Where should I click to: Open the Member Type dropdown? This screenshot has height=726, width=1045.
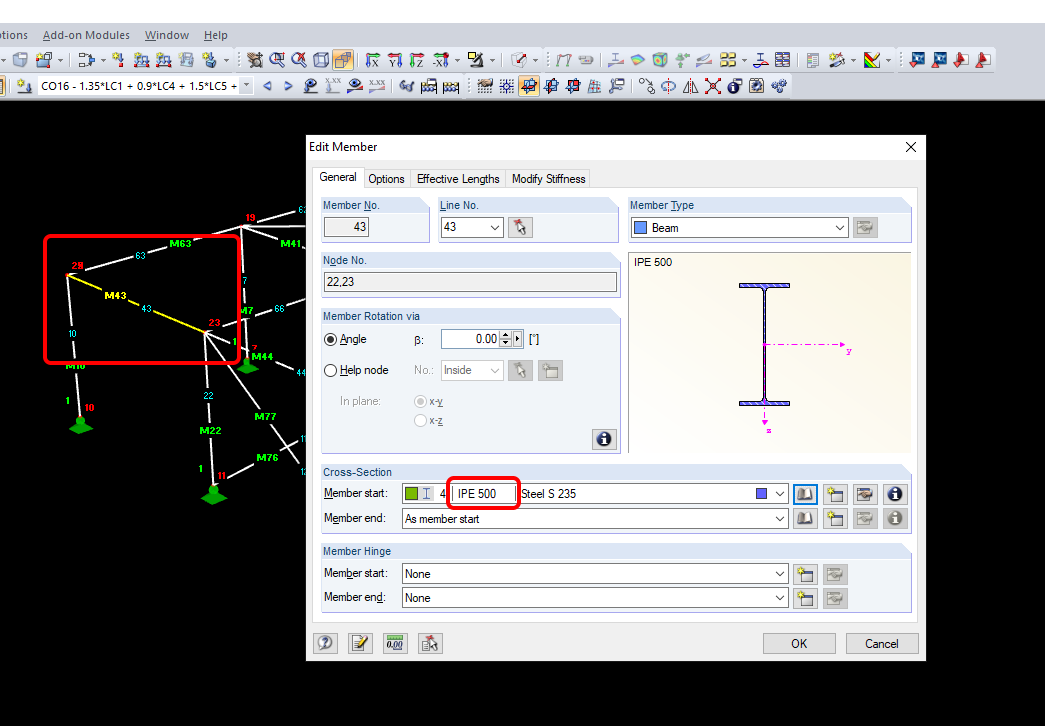839,228
